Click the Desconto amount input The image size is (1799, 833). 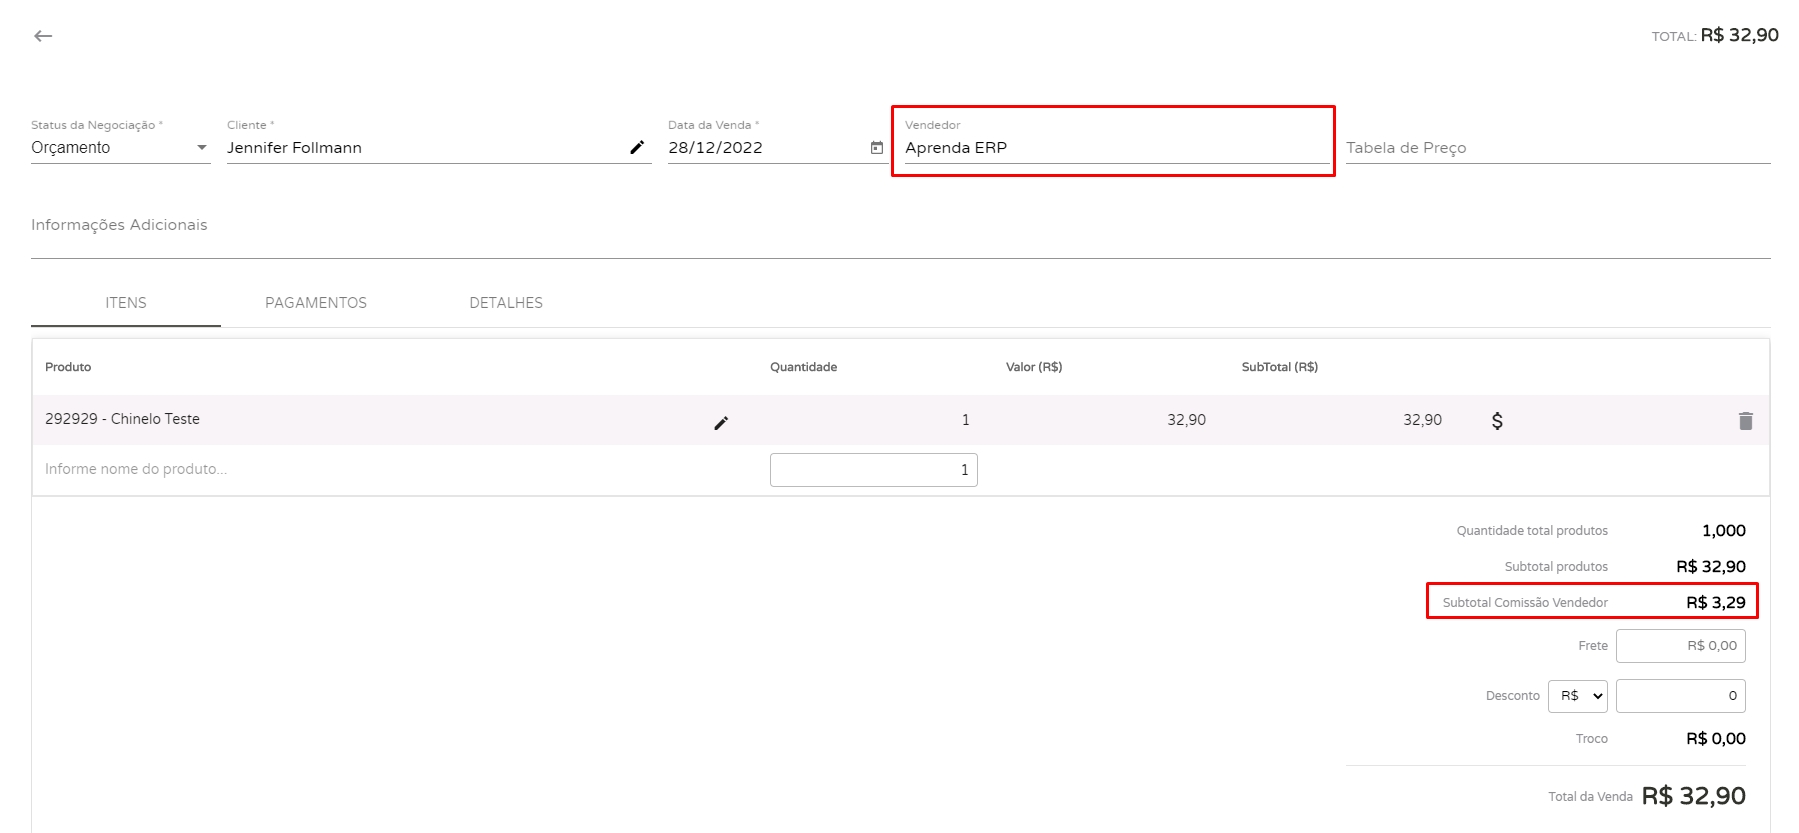click(x=1680, y=696)
